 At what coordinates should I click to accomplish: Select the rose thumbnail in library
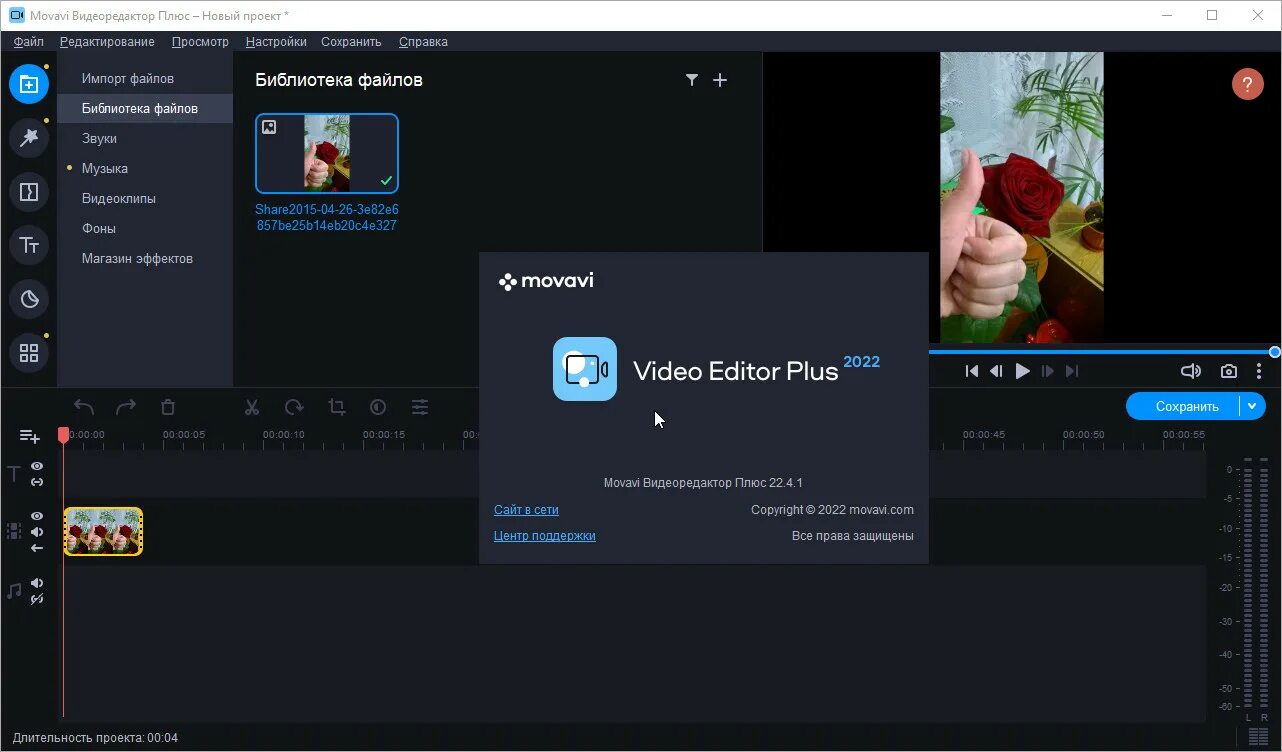pos(327,153)
